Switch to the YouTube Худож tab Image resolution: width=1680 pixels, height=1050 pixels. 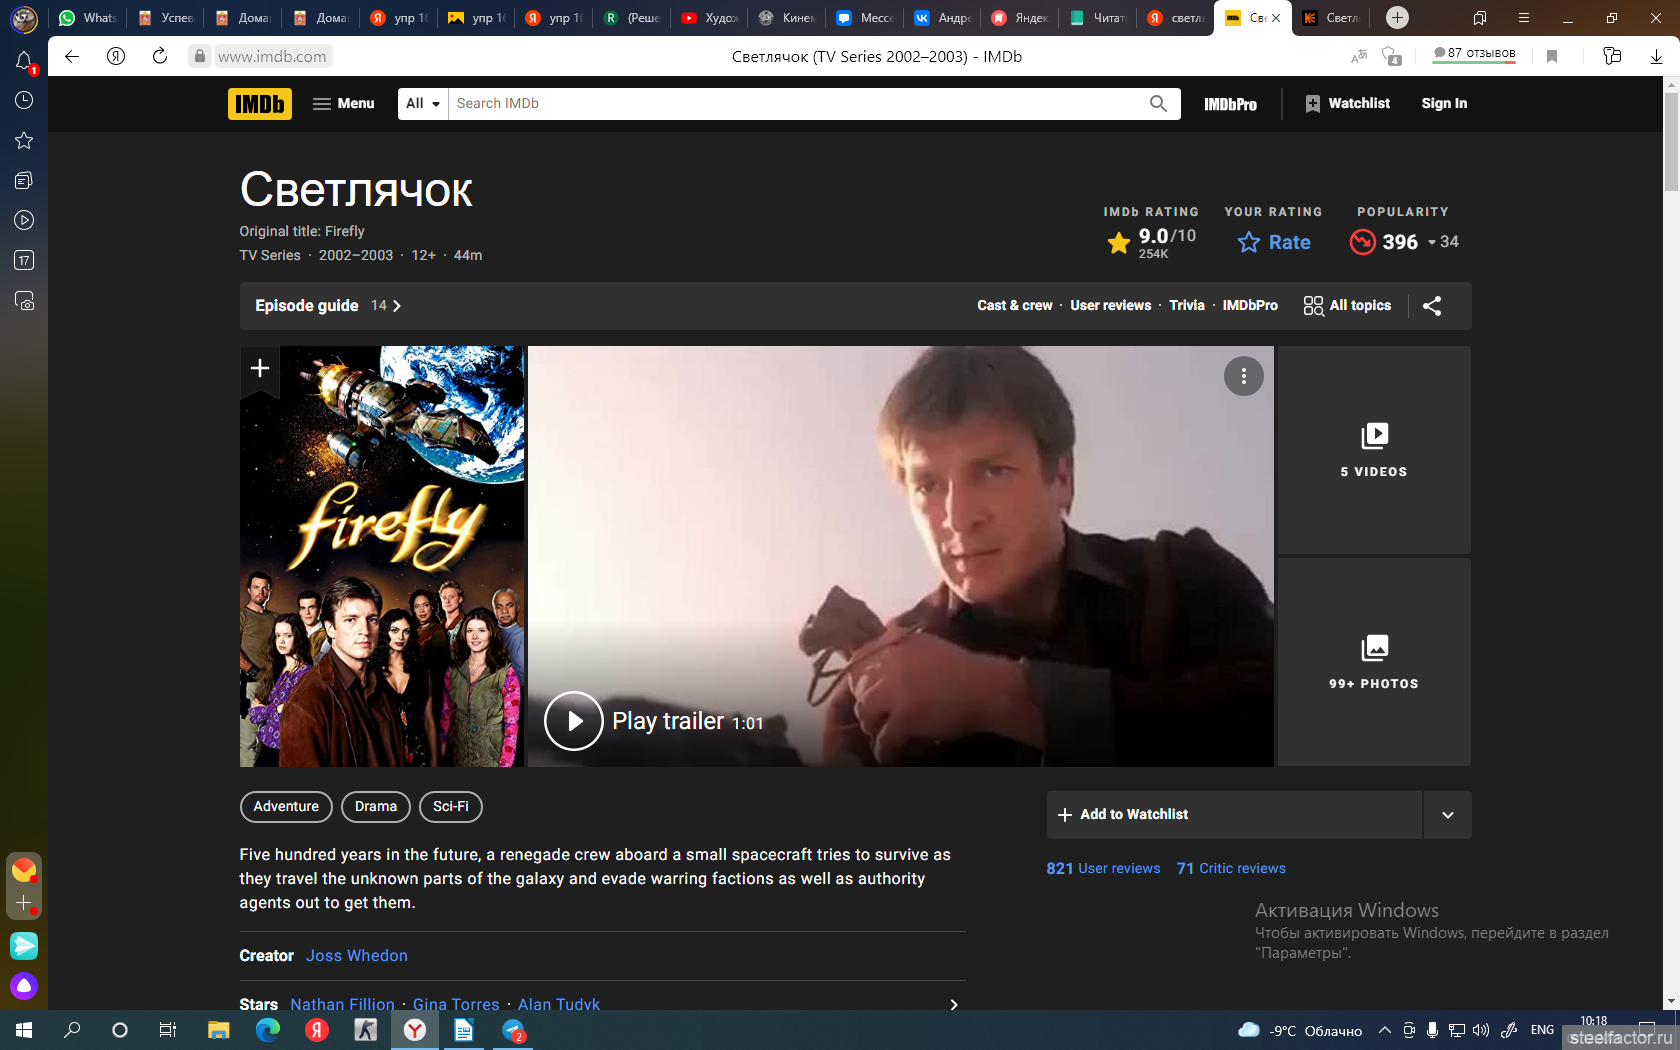709,18
